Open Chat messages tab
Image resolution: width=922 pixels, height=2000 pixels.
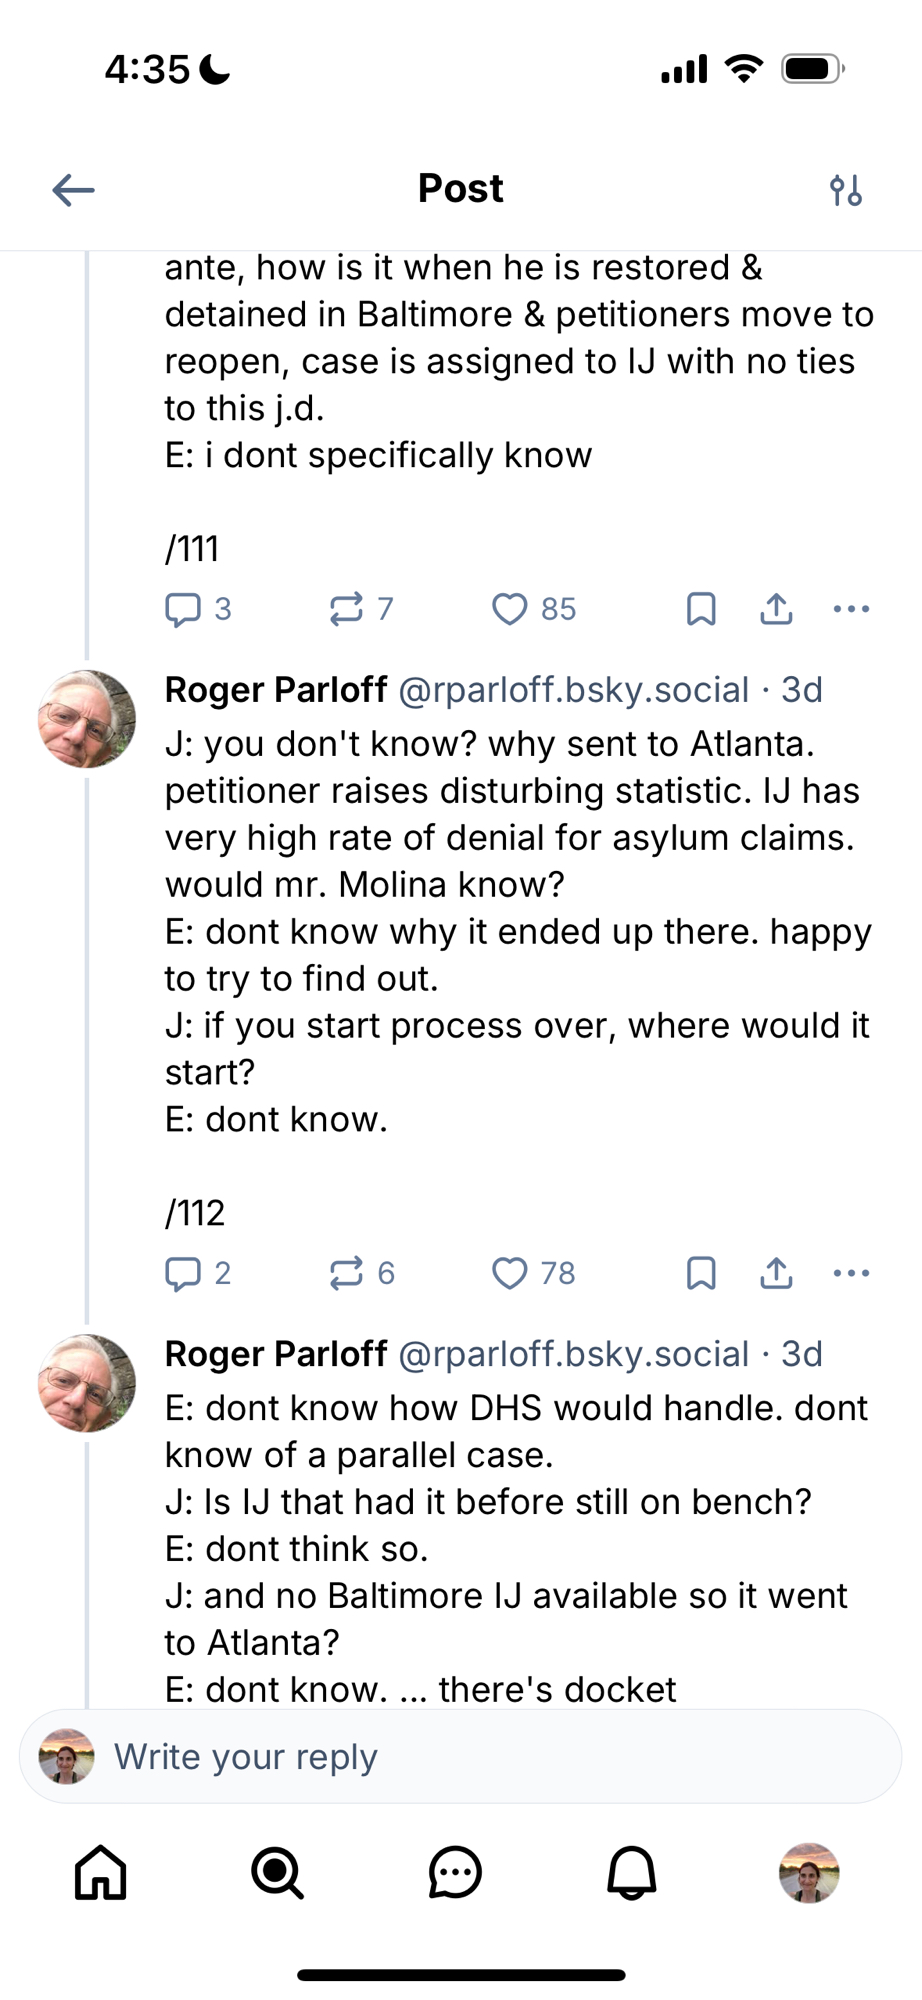click(x=455, y=1872)
